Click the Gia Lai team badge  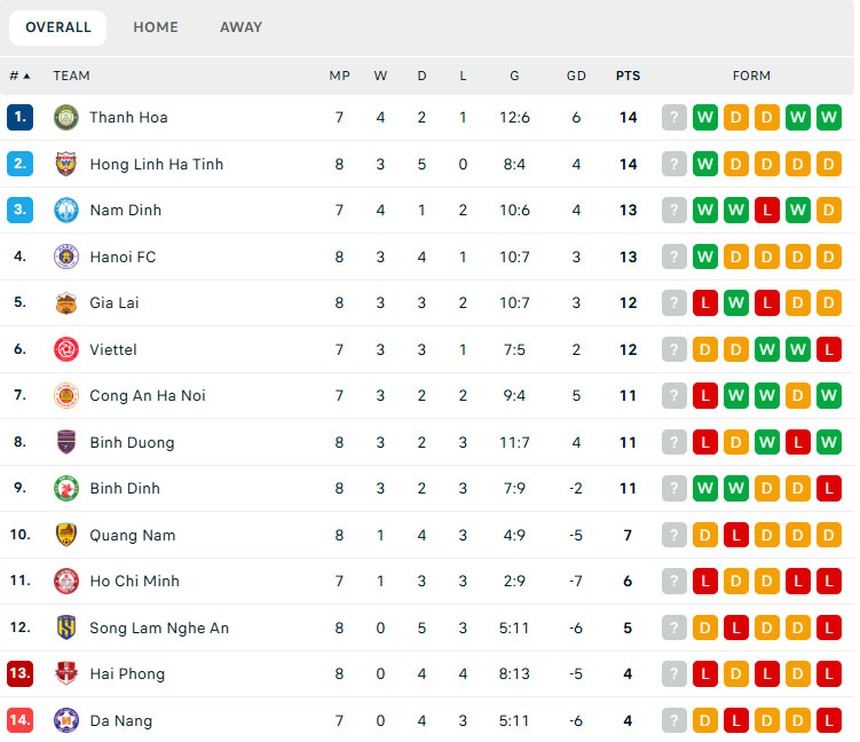pyautogui.click(x=65, y=303)
